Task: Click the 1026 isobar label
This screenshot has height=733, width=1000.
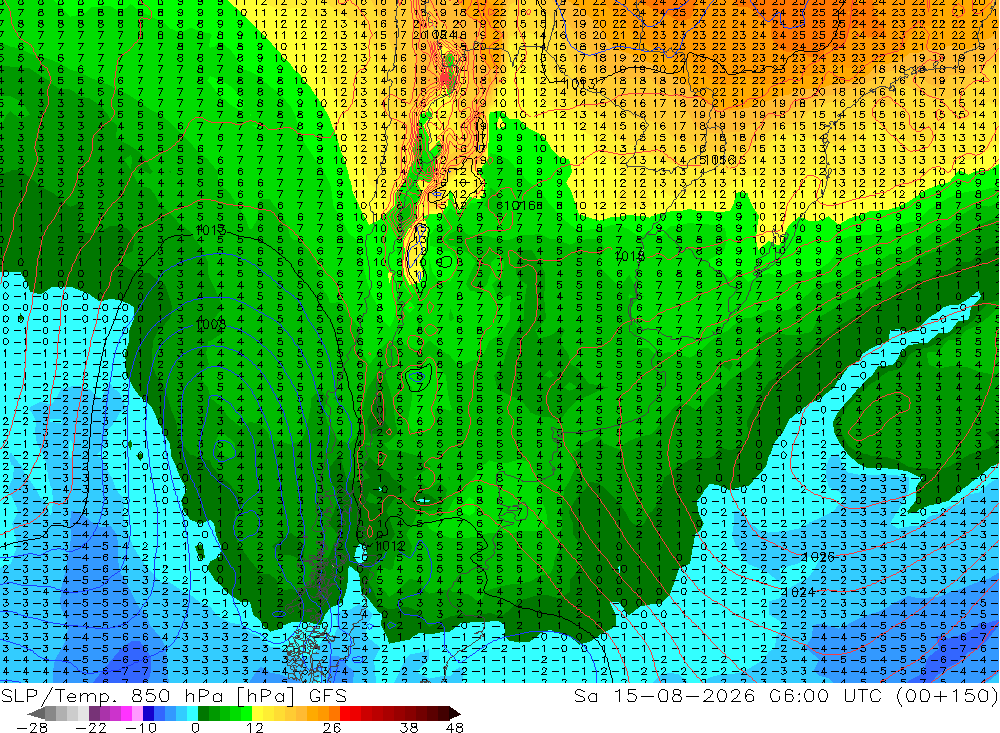Action: (x=819, y=557)
